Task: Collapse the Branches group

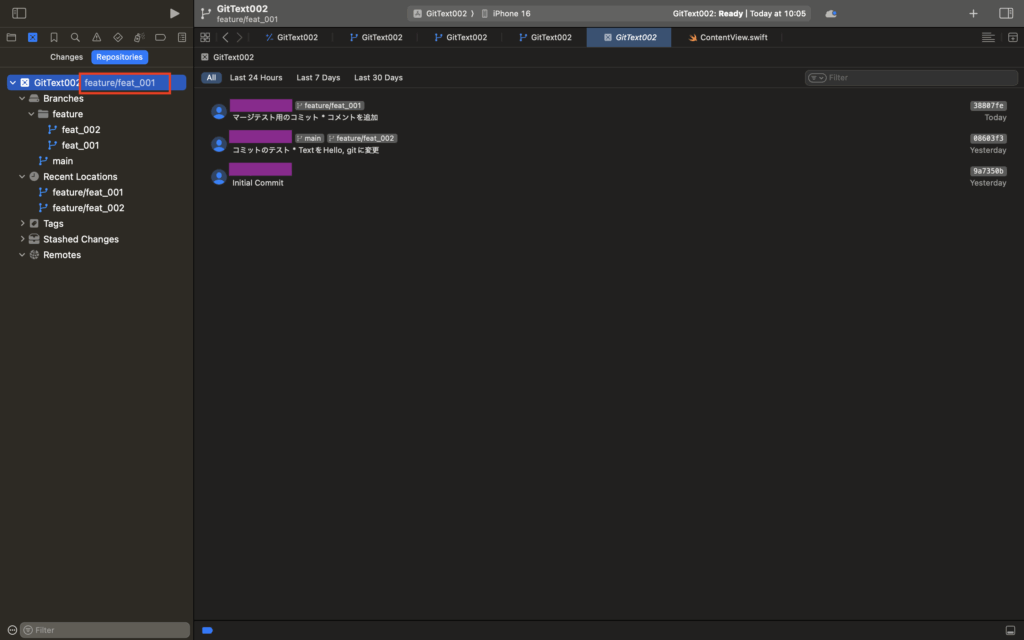Action: [22, 98]
